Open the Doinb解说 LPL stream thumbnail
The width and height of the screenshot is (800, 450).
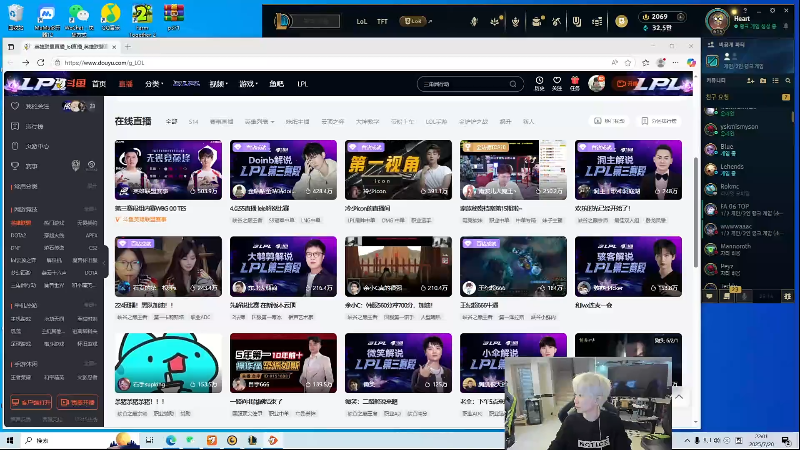point(283,170)
